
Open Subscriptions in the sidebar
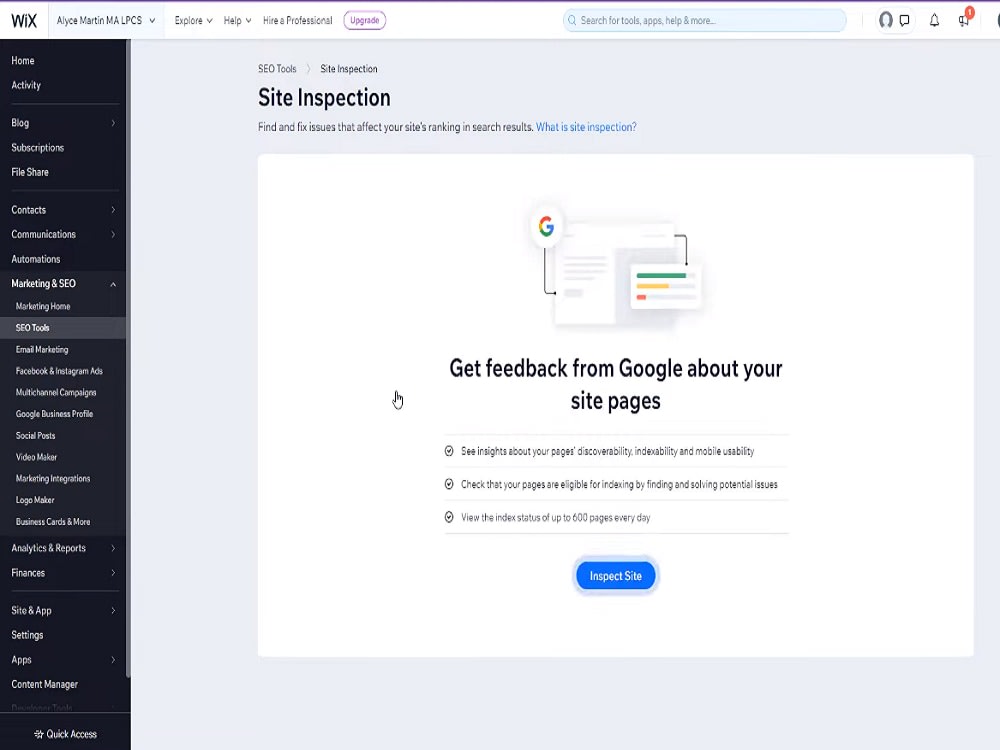pos(38,147)
